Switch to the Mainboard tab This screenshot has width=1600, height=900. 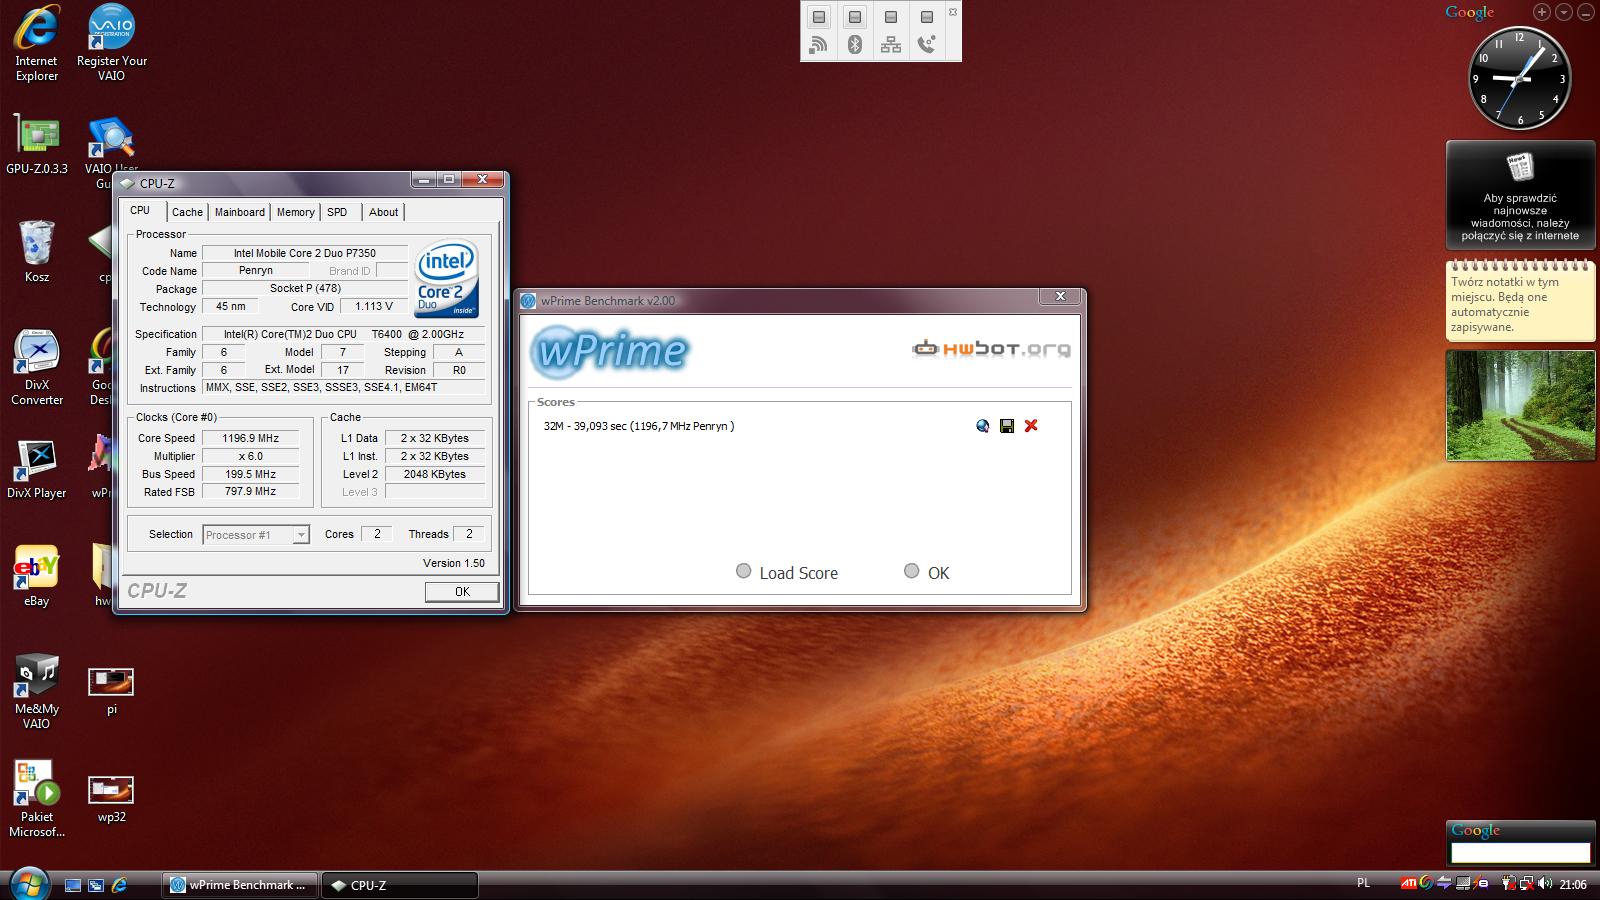(x=240, y=212)
